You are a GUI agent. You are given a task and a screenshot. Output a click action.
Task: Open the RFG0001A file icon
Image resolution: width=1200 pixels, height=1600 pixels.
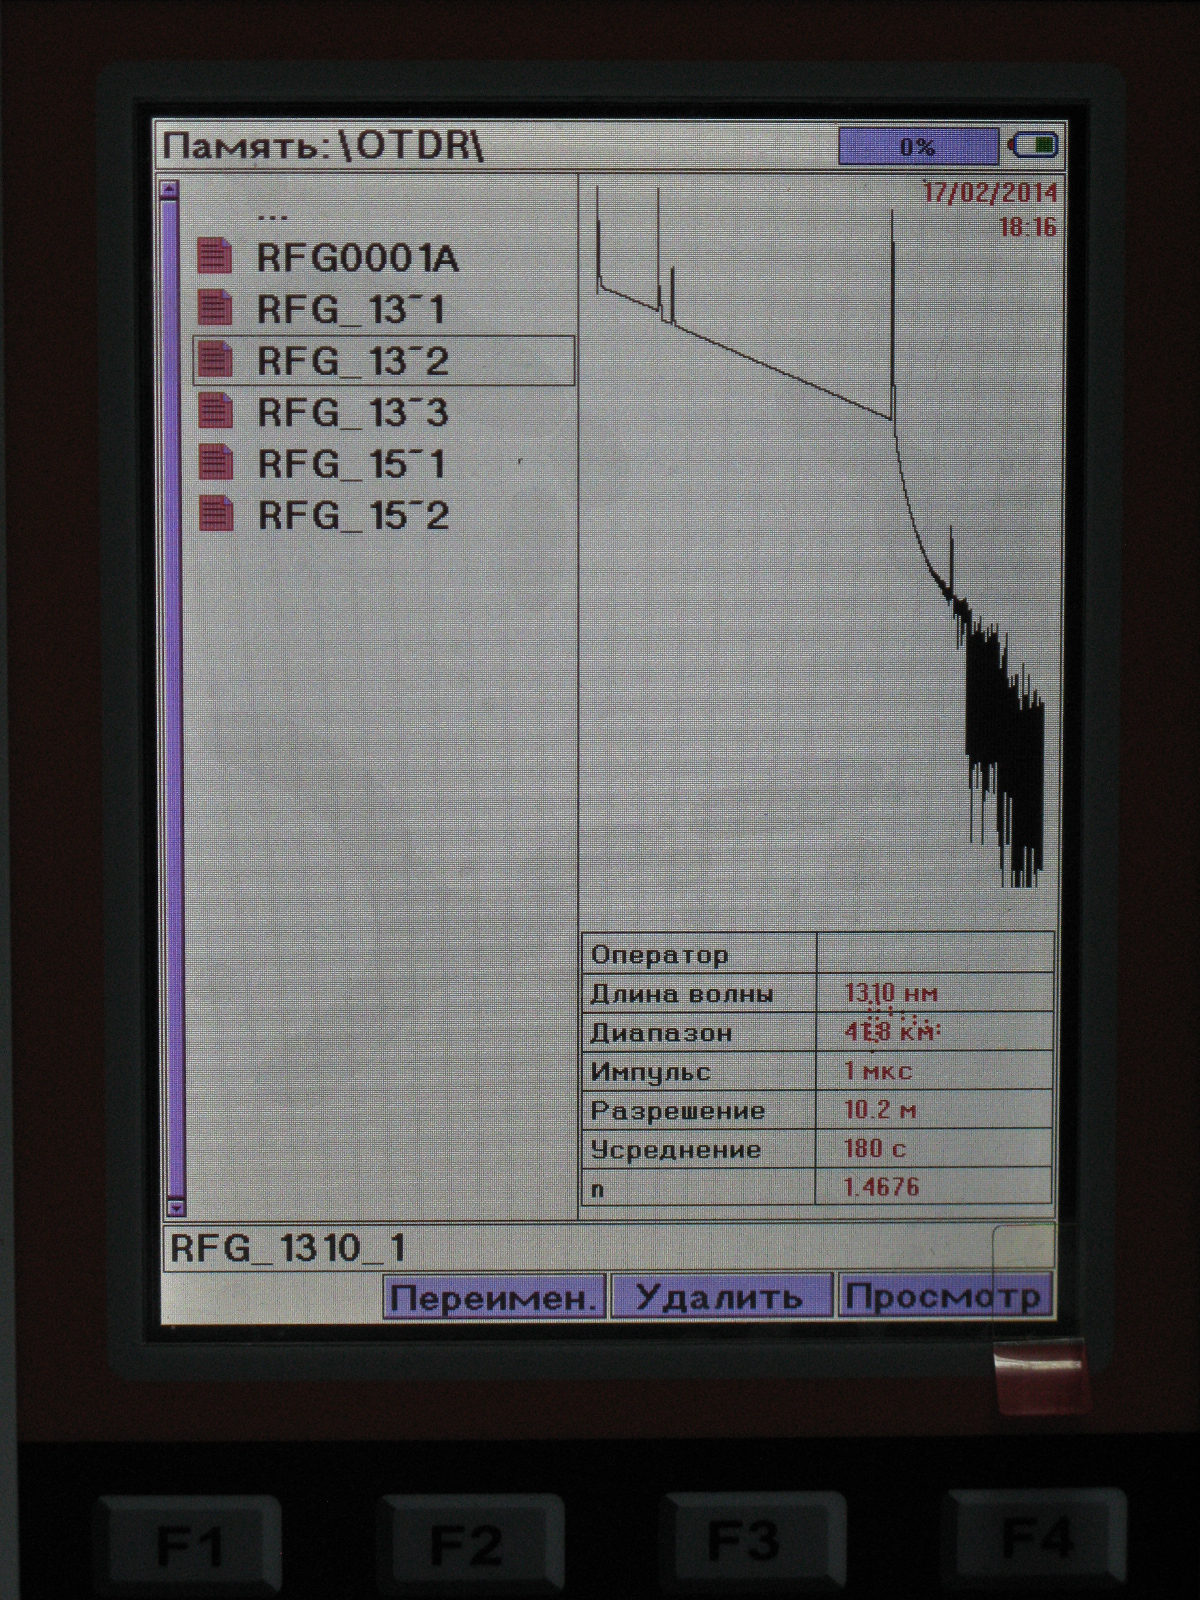[x=215, y=256]
